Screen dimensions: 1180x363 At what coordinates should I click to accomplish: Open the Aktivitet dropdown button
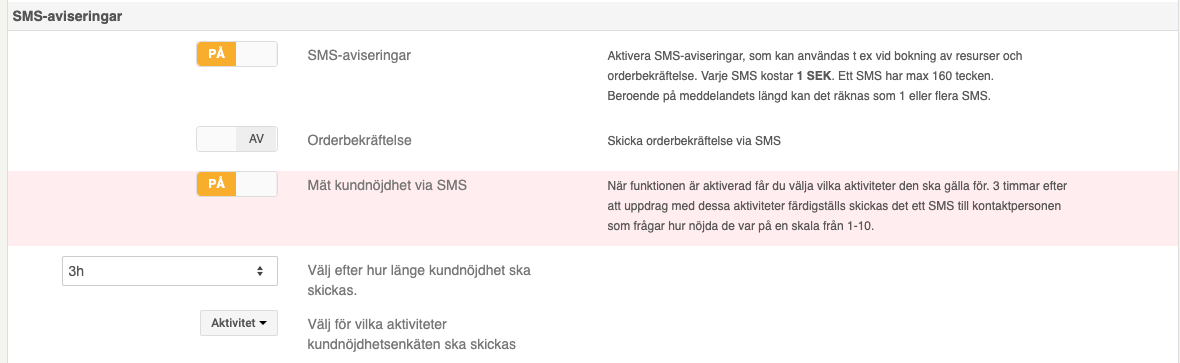[239, 323]
